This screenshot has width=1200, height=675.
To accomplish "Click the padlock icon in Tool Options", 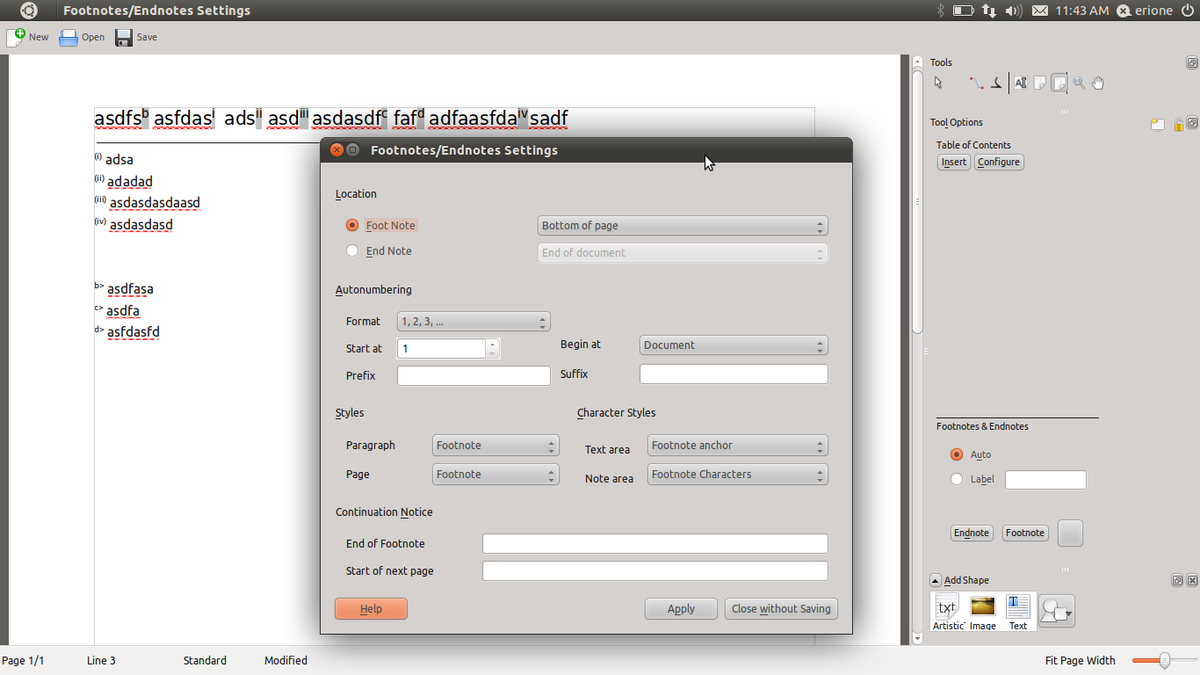I will (1178, 124).
